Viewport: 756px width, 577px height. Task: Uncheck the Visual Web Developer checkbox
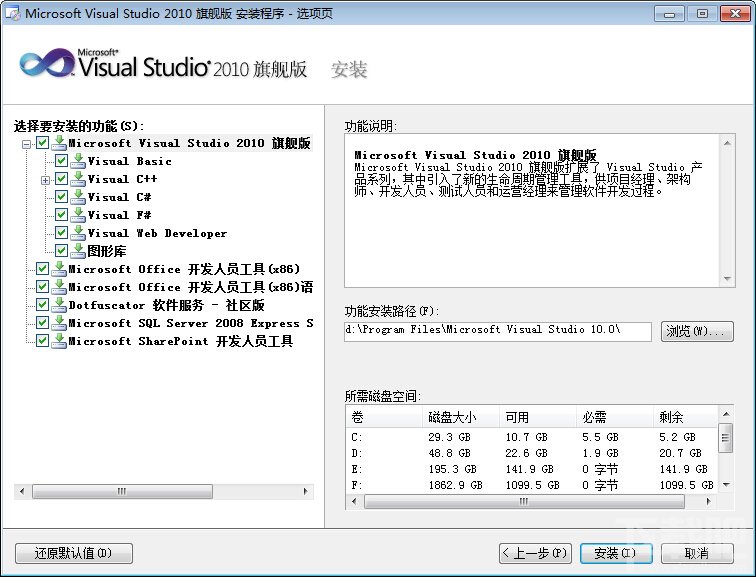pos(61,233)
